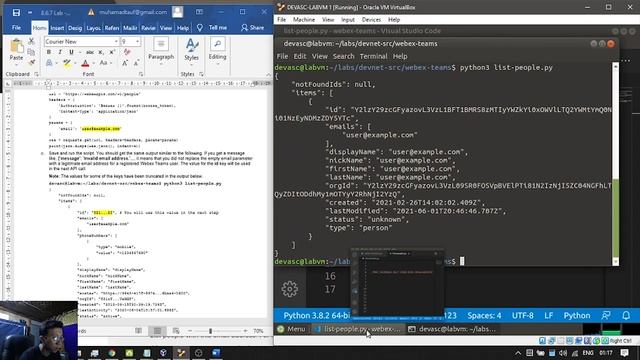Collapse the Word ribbon with chevron

[268, 74]
